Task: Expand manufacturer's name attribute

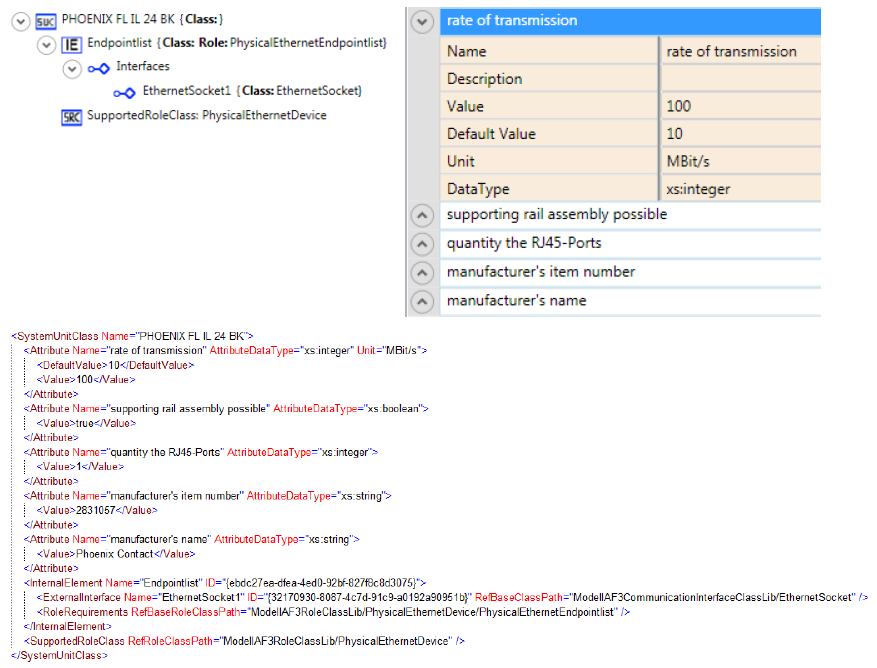Action: [423, 301]
